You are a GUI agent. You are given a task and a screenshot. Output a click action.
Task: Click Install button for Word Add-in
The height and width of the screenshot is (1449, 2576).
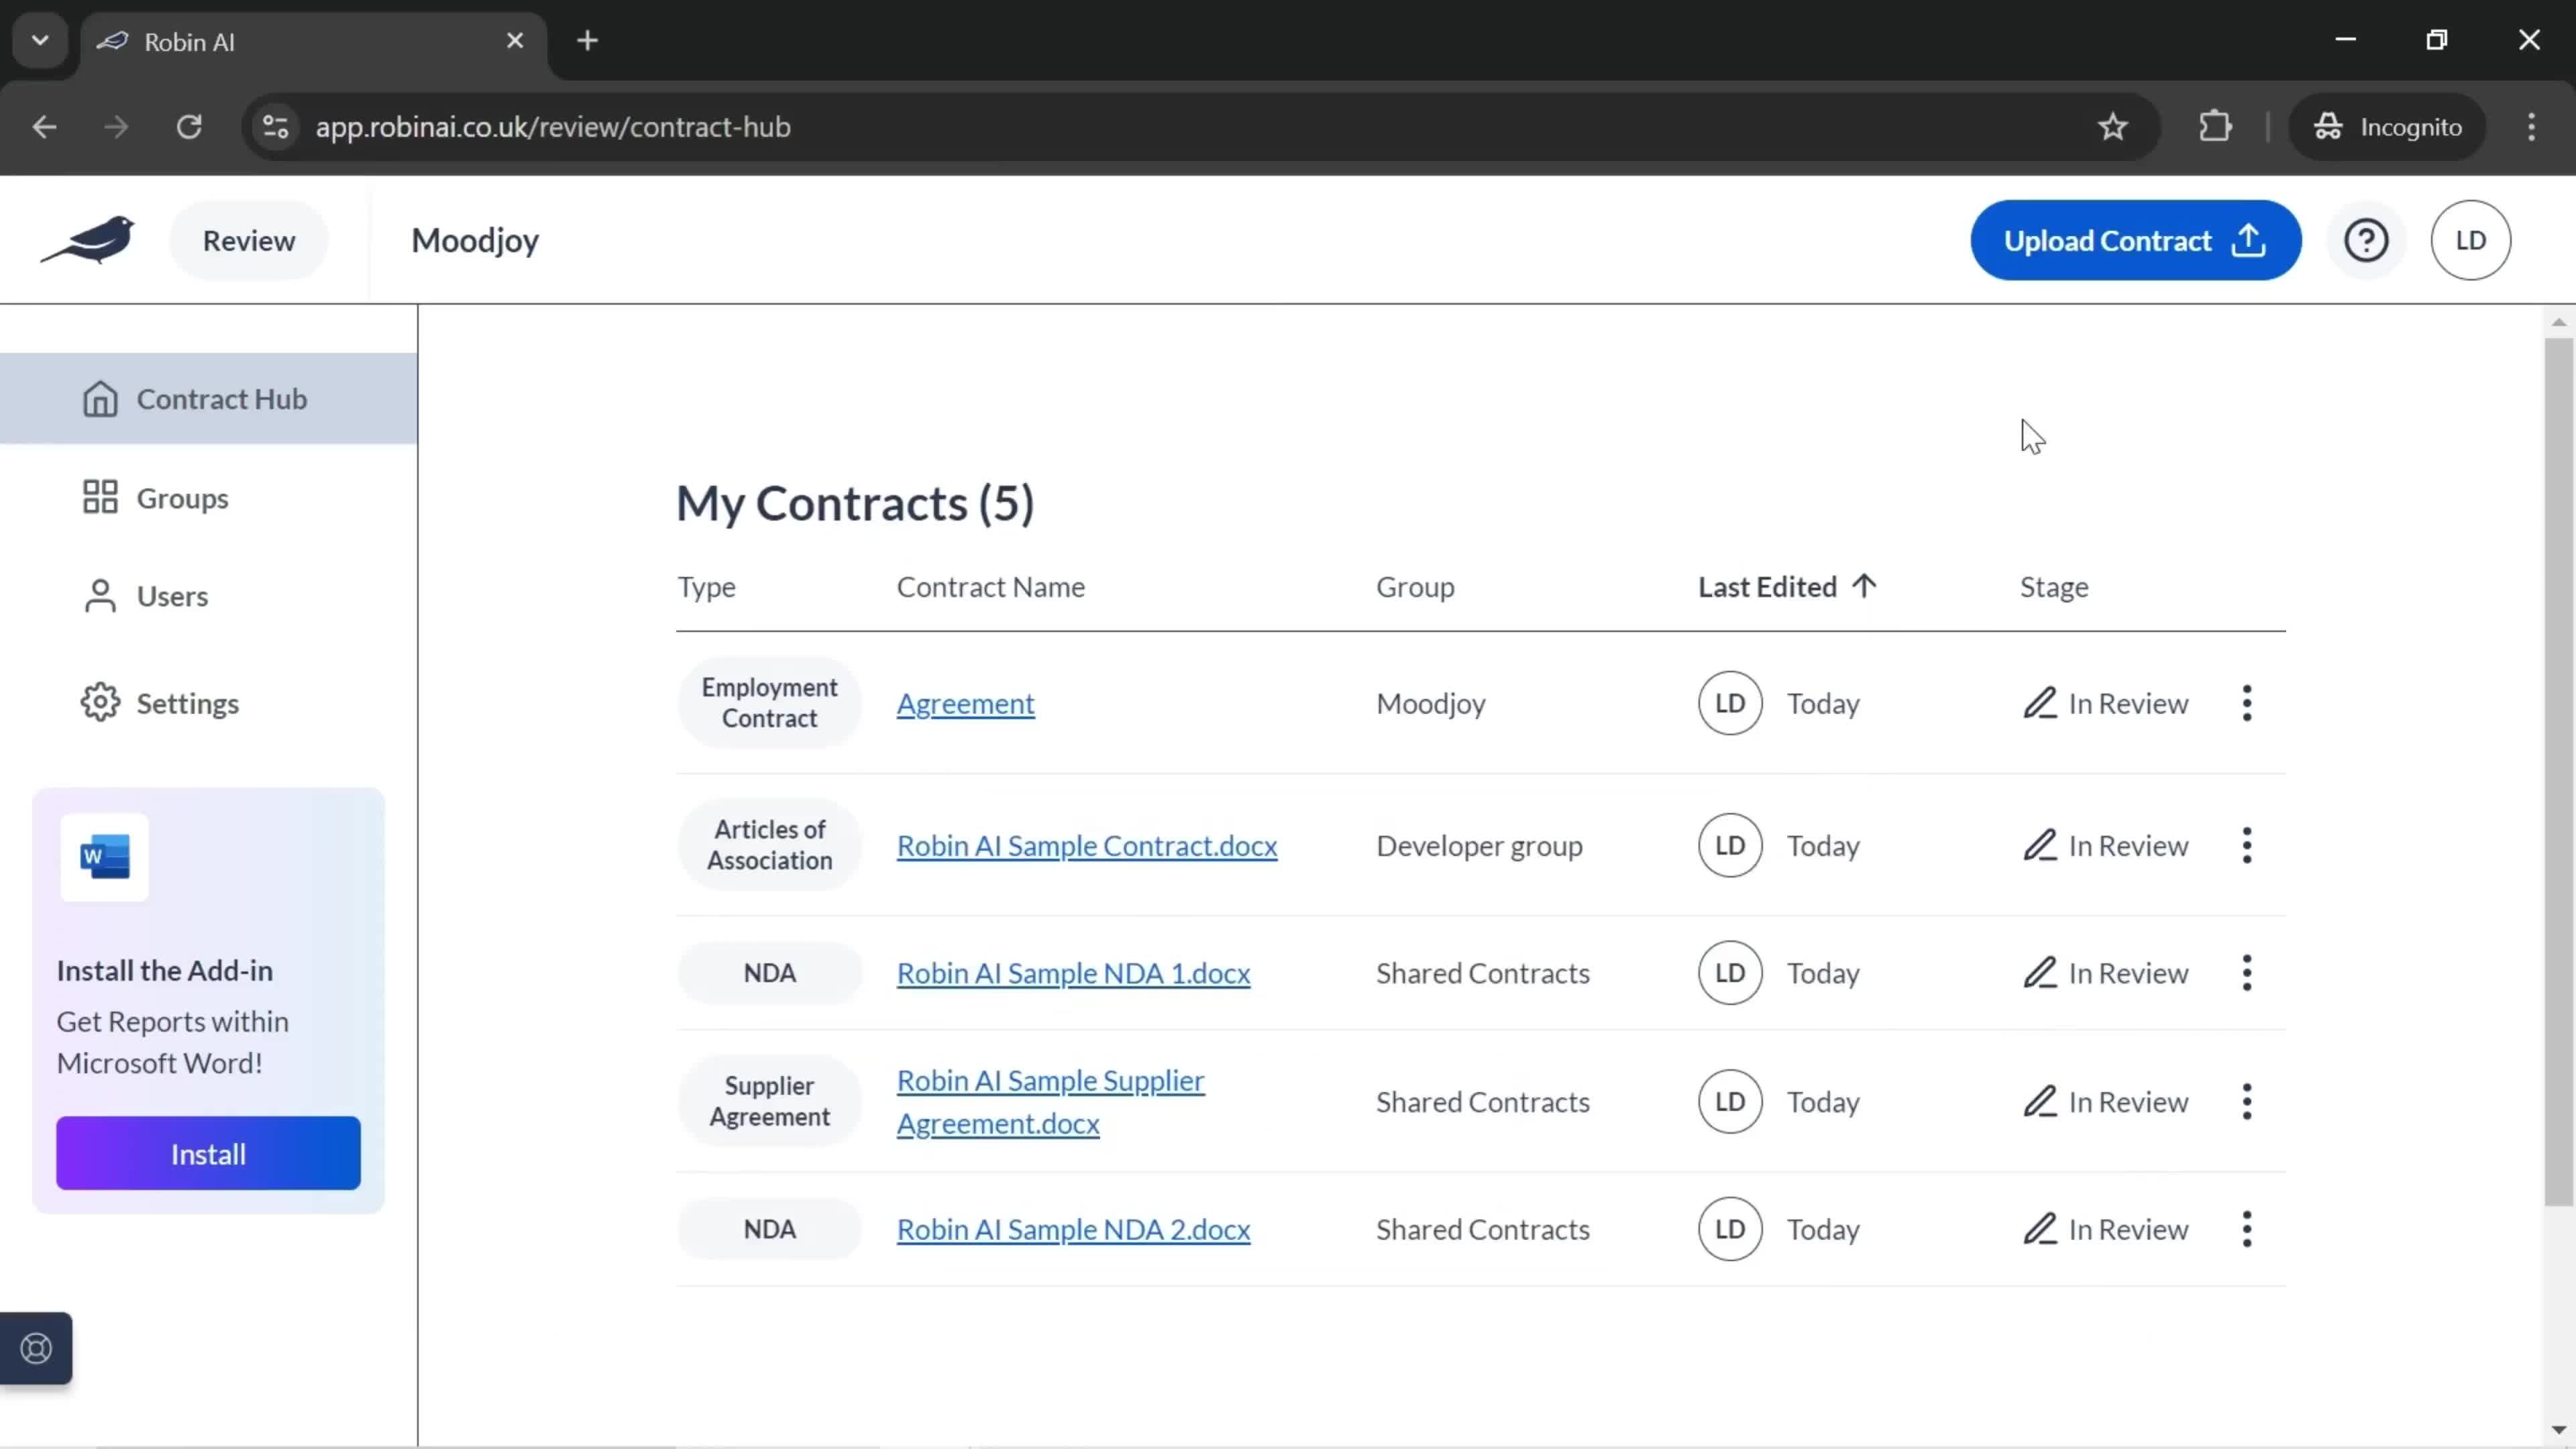coord(207,1154)
